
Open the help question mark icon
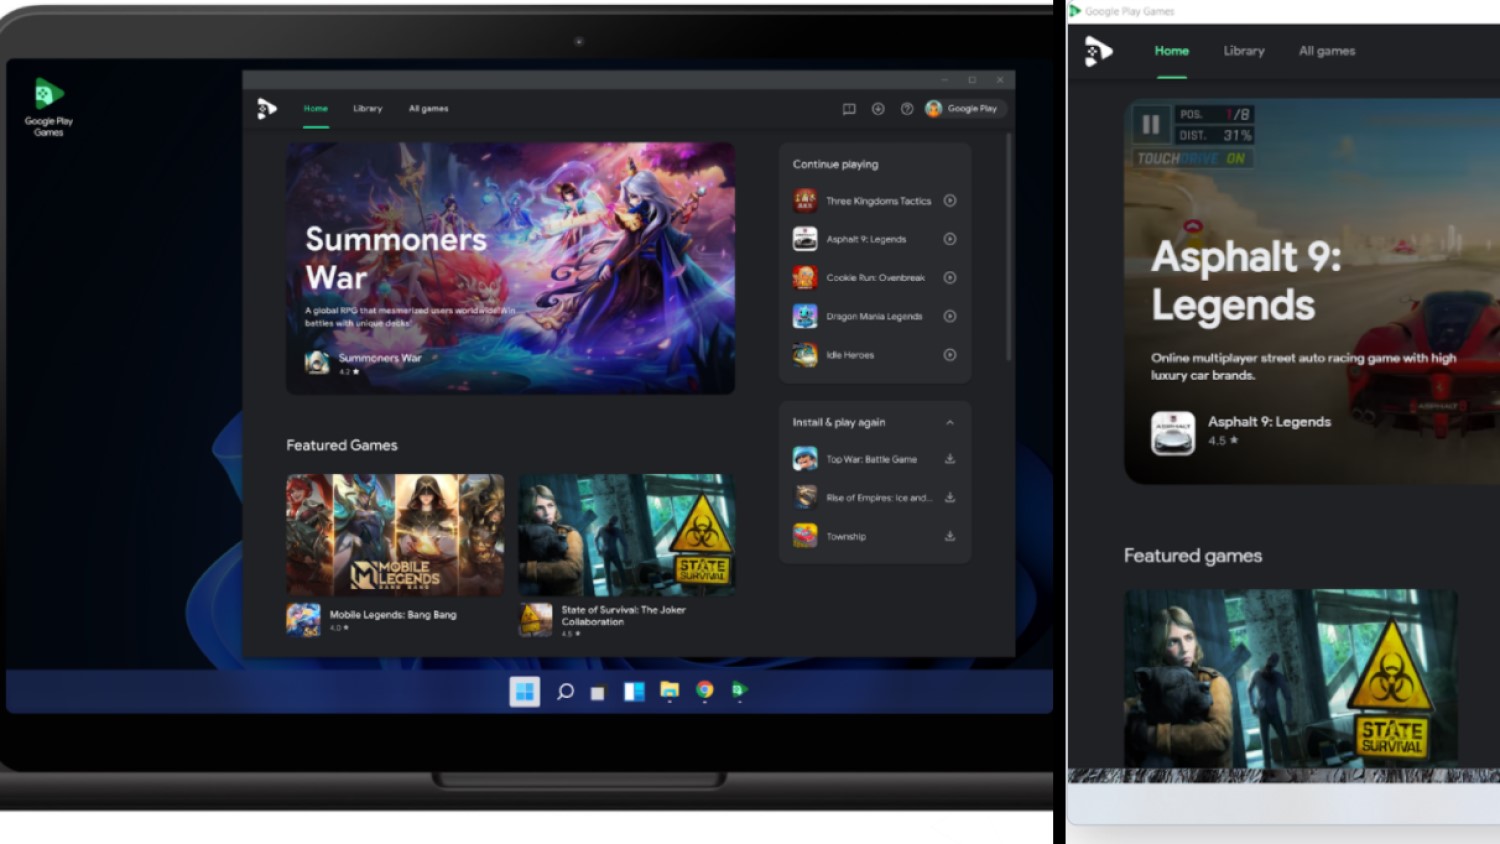click(907, 109)
